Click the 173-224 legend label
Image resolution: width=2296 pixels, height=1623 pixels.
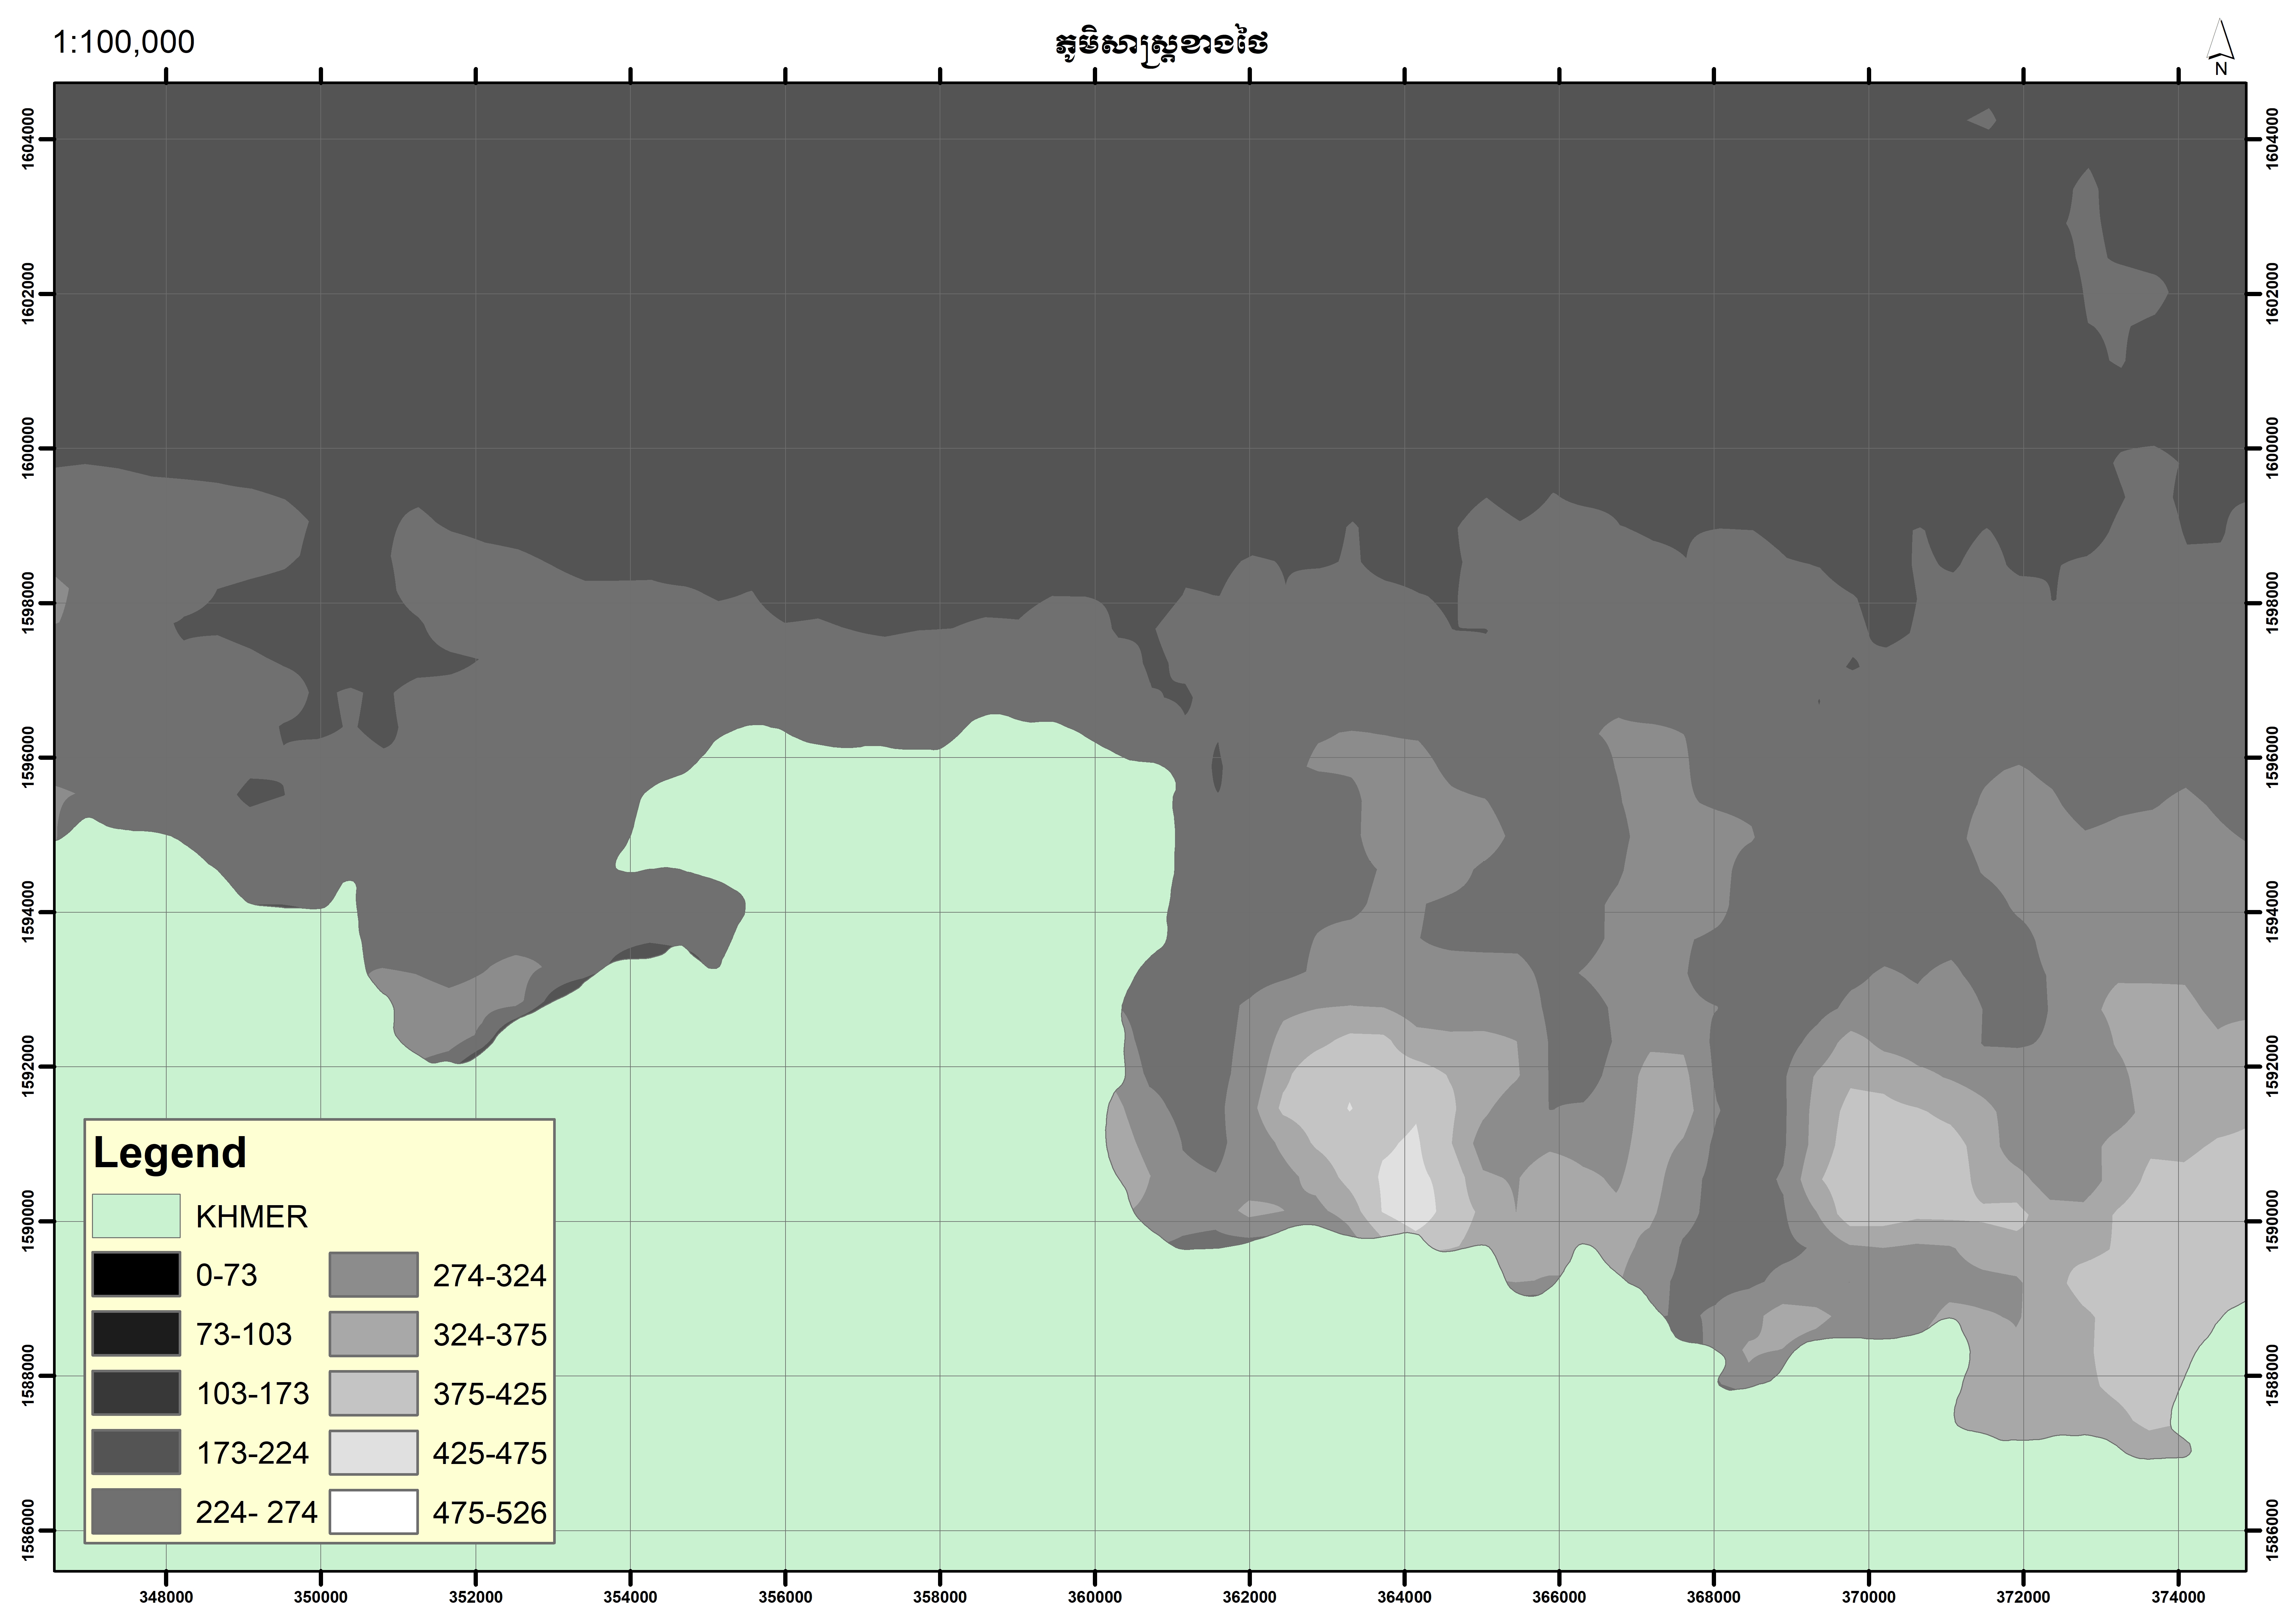pyautogui.click(x=253, y=1453)
